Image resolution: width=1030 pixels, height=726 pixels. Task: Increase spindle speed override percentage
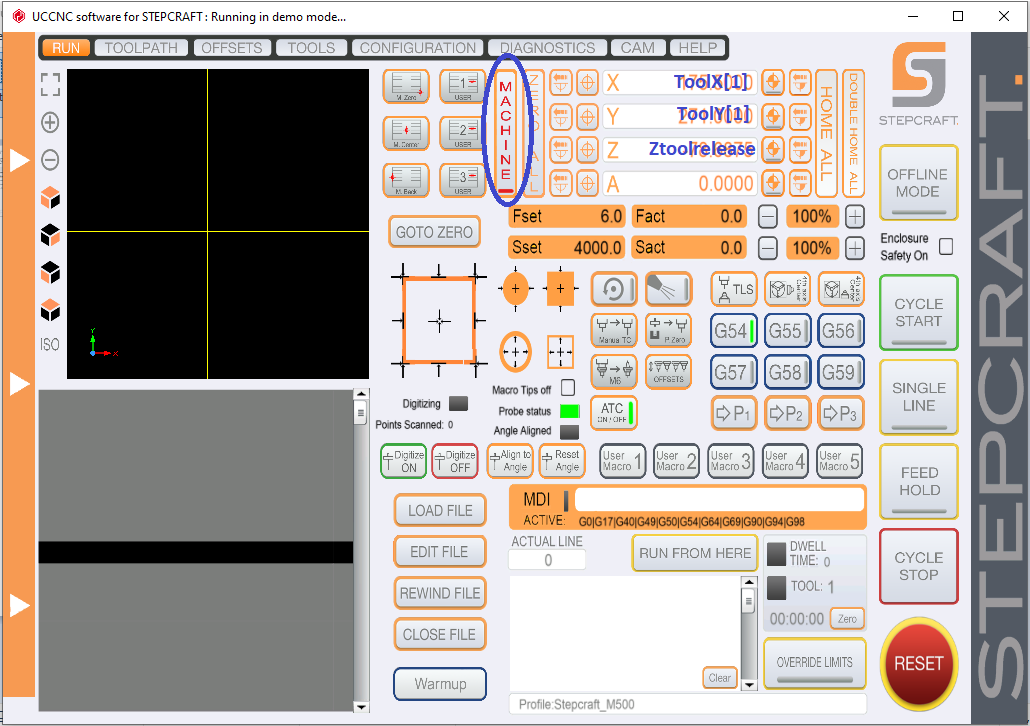click(x=854, y=248)
